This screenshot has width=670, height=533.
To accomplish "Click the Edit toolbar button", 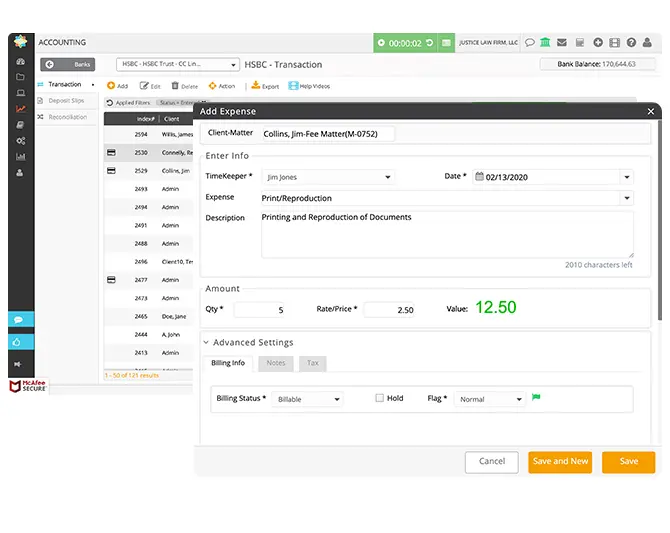I will 150,86.
